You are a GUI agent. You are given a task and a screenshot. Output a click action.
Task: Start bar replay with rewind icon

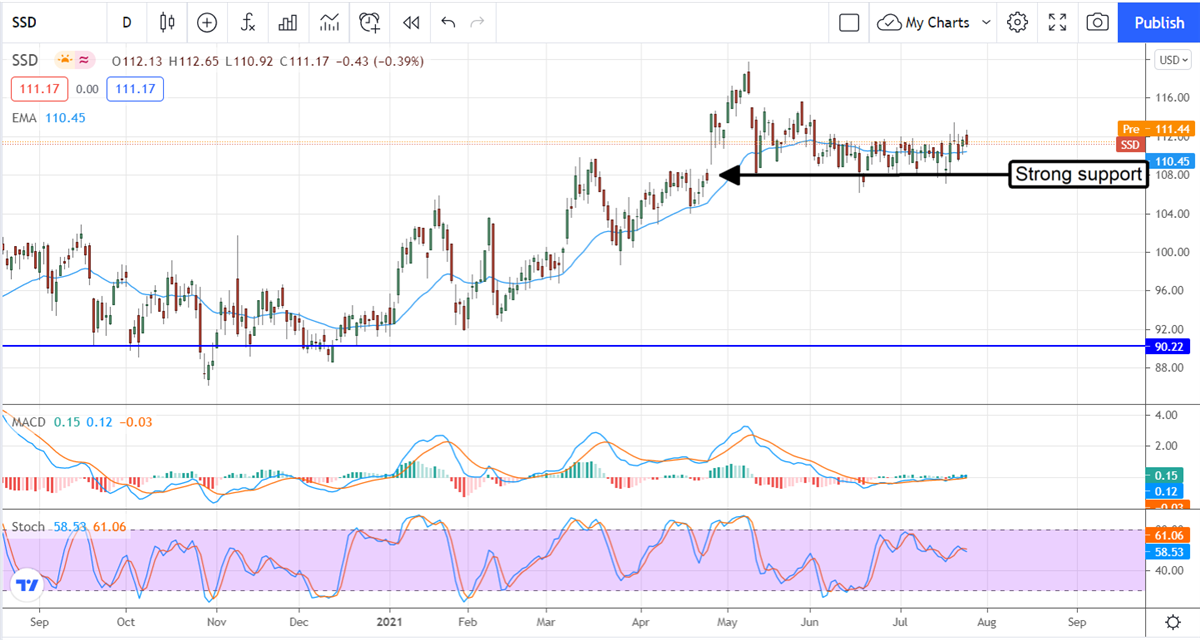410,22
